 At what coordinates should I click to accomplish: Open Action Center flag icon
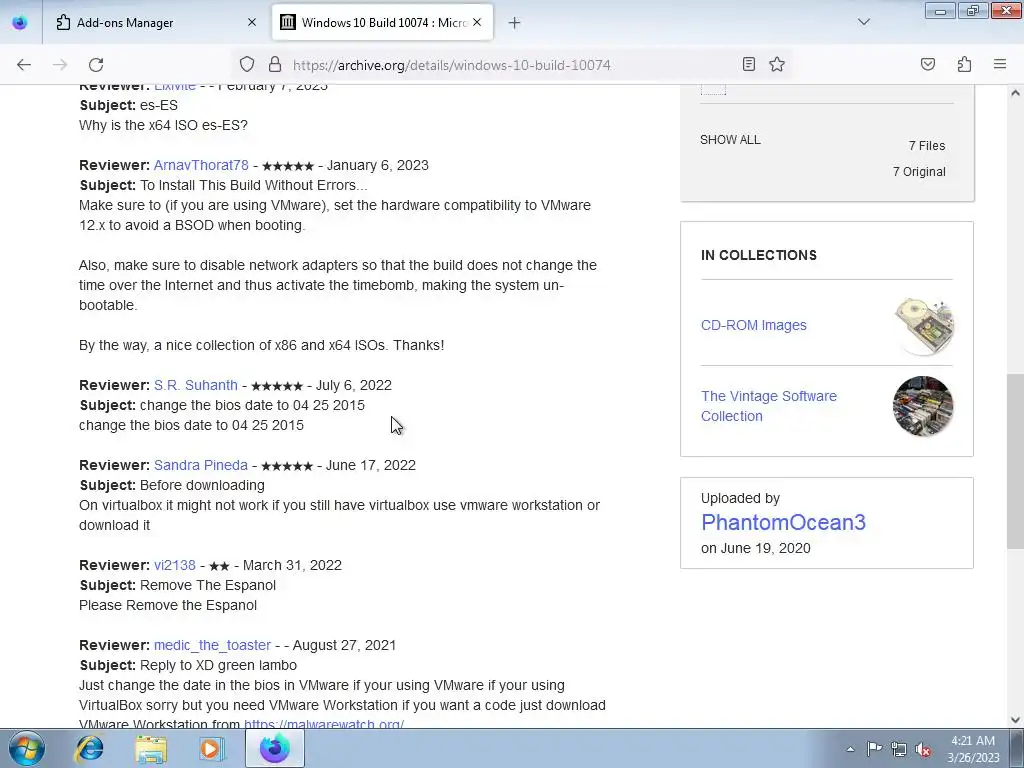[x=874, y=749]
